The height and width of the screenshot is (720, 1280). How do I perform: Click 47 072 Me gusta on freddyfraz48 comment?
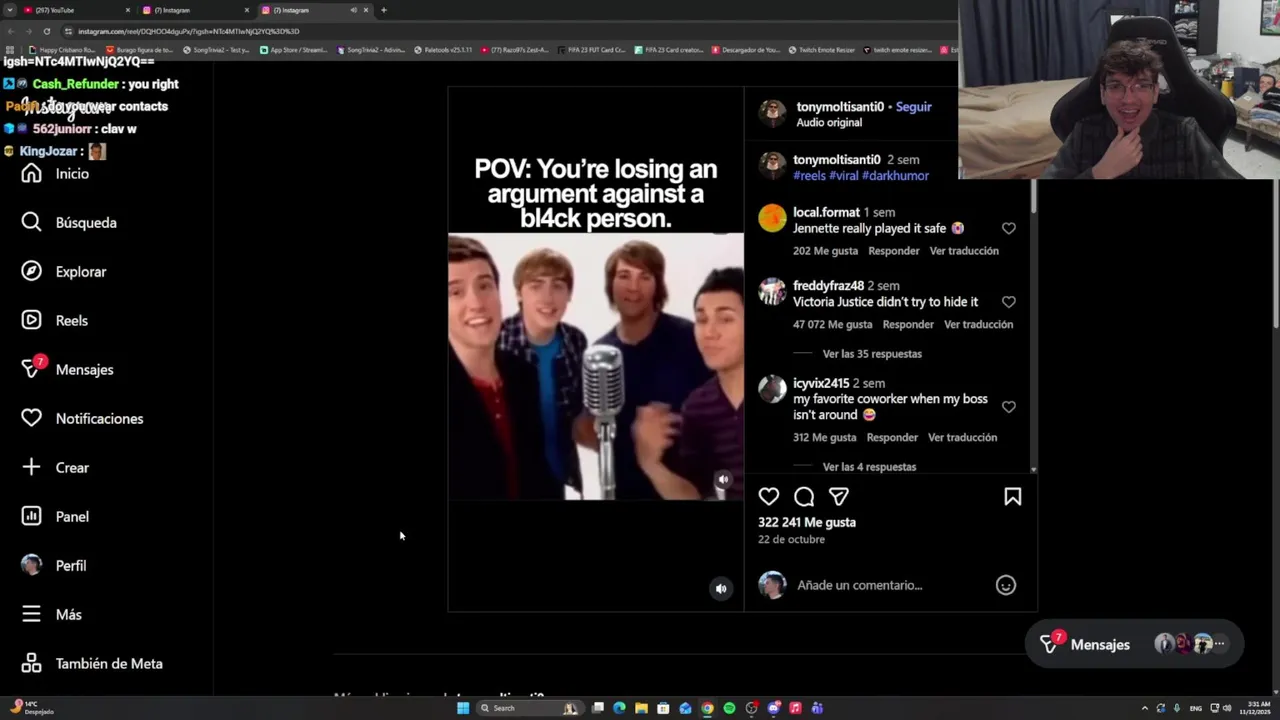click(x=833, y=325)
